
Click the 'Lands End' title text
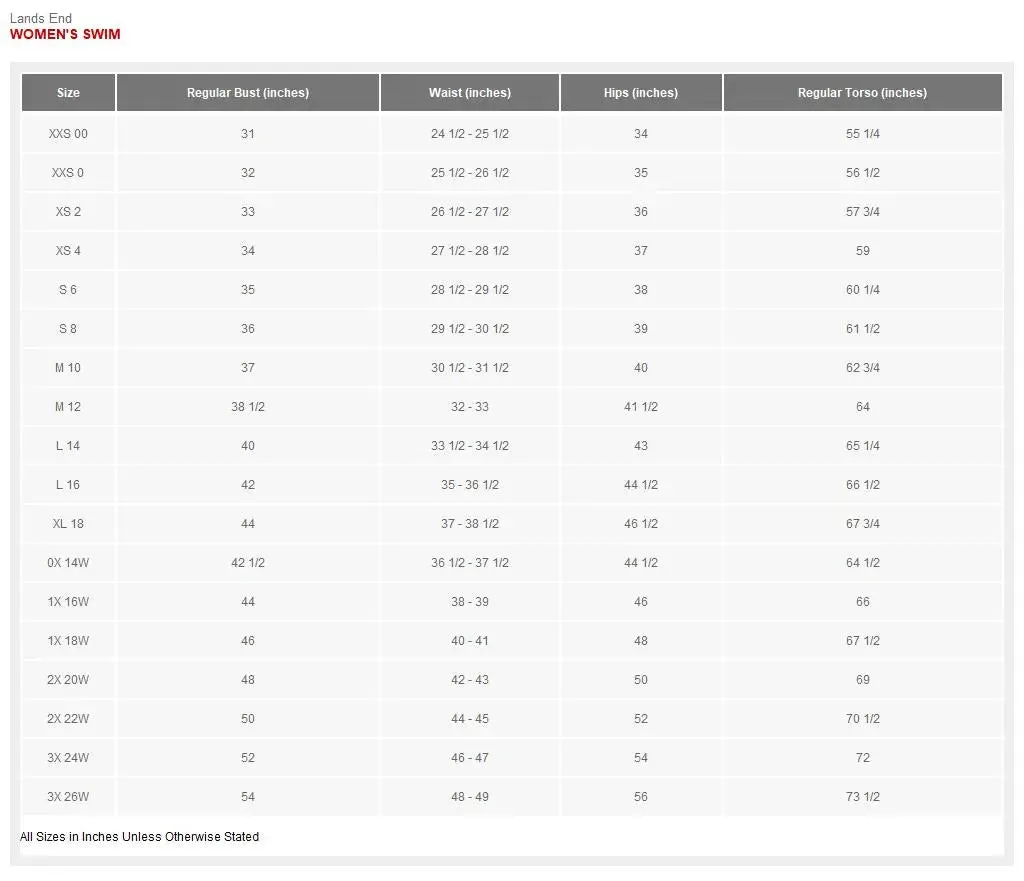pyautogui.click(x=40, y=18)
